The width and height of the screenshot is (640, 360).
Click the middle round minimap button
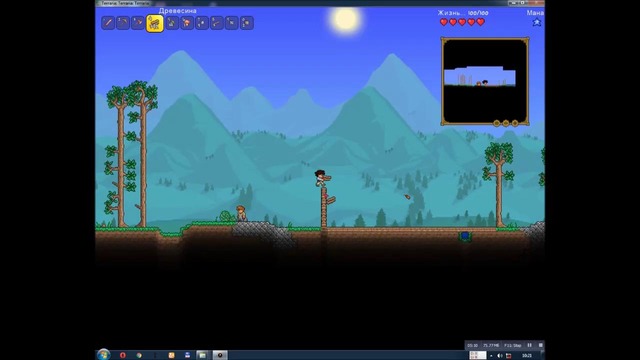click(506, 123)
